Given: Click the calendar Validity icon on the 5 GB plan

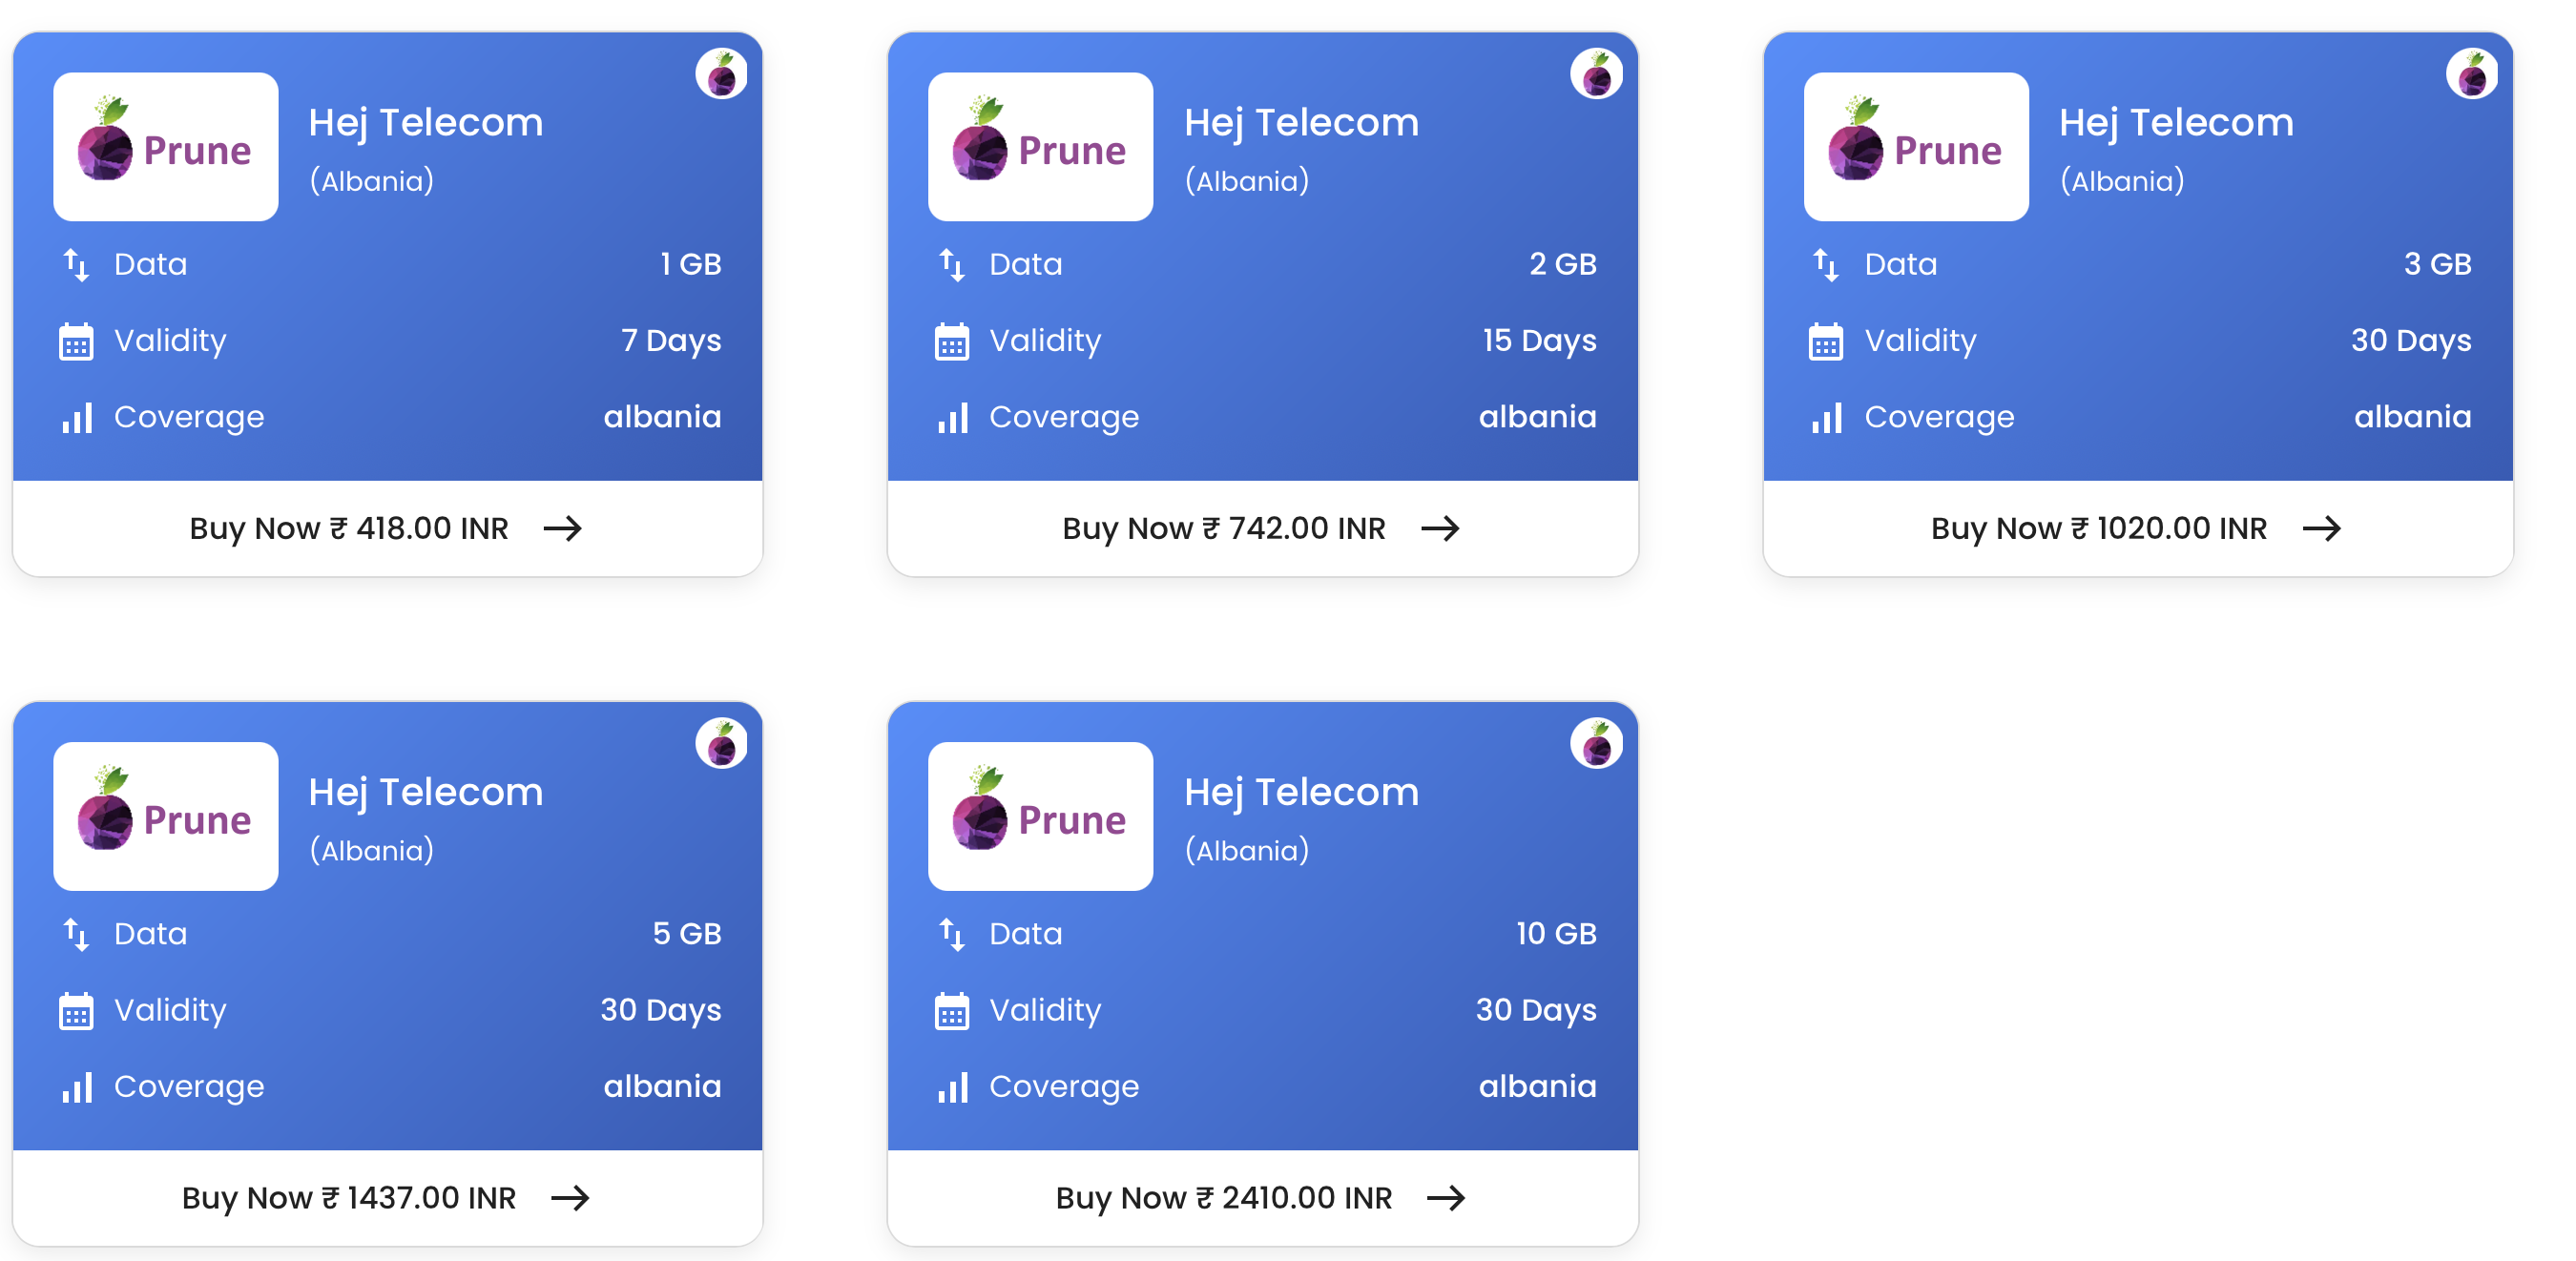Looking at the screenshot, I should (77, 1011).
